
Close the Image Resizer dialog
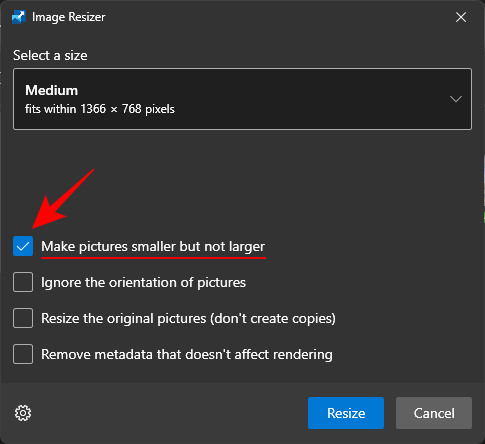(x=461, y=17)
